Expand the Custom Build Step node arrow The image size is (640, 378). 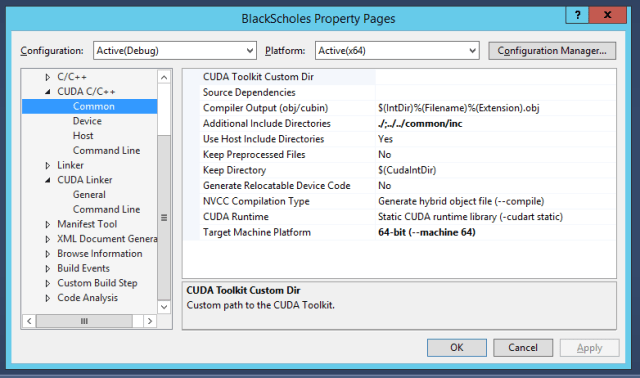click(x=48, y=283)
